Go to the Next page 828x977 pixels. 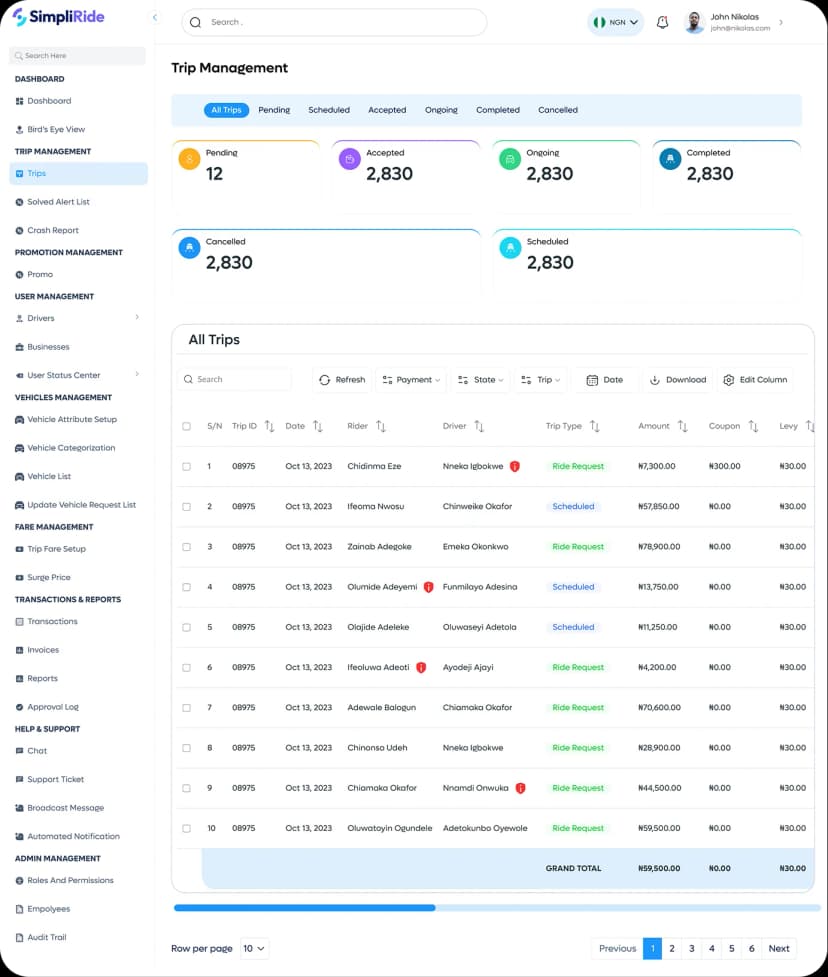point(779,948)
